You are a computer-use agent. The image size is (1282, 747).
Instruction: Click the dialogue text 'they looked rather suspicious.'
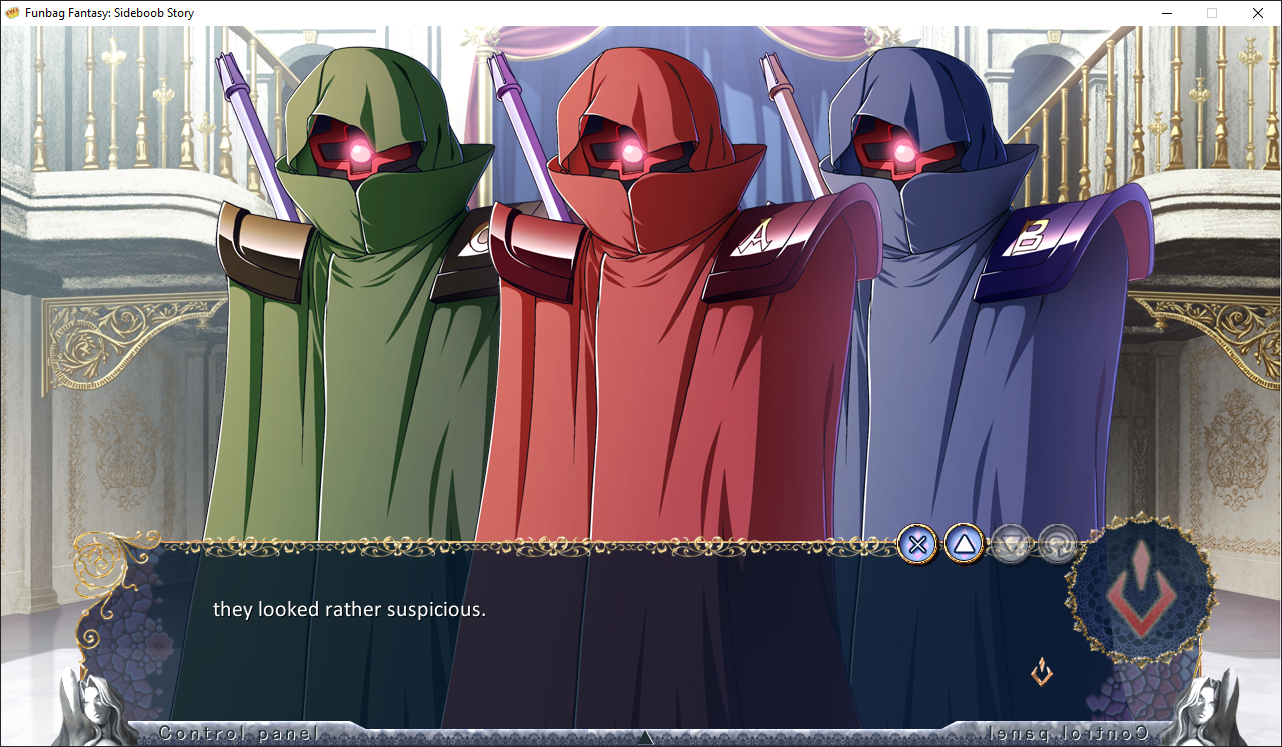349,609
